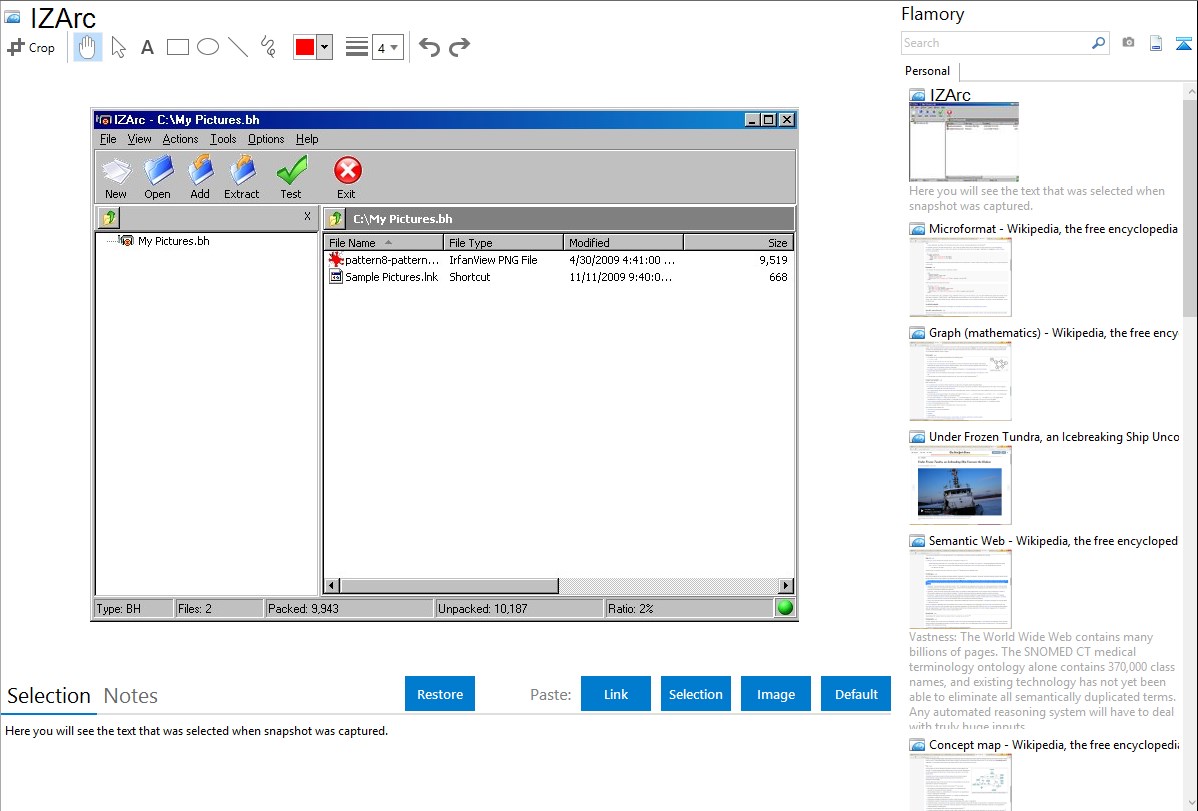
Task: Select the straight line tool
Action: (x=238, y=47)
